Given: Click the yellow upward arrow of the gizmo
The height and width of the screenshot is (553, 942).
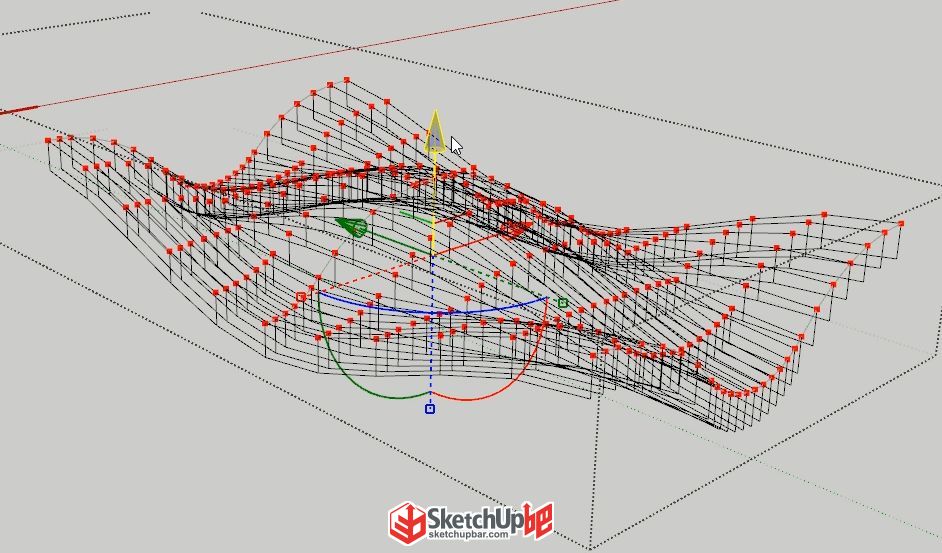Looking at the screenshot, I should pos(435,130).
